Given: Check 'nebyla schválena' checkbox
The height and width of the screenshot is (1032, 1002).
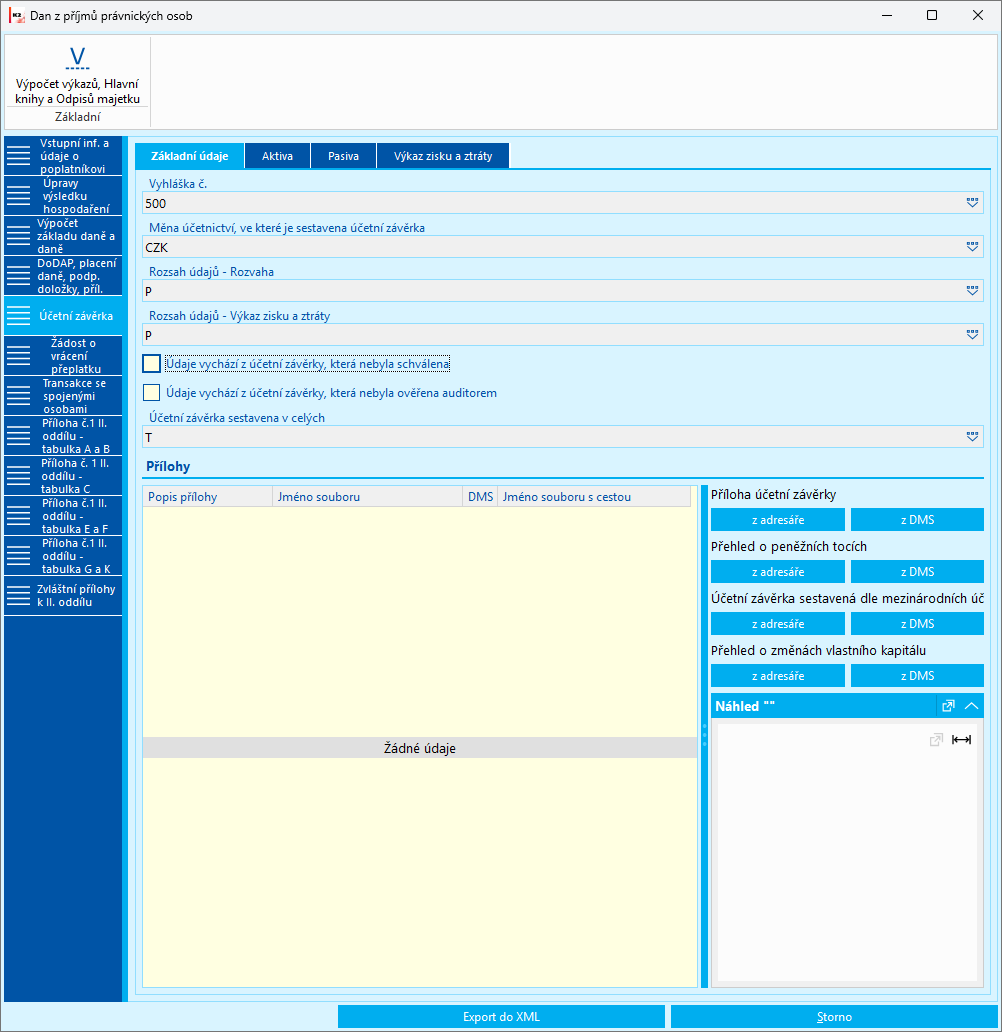Looking at the screenshot, I should pyautogui.click(x=151, y=364).
